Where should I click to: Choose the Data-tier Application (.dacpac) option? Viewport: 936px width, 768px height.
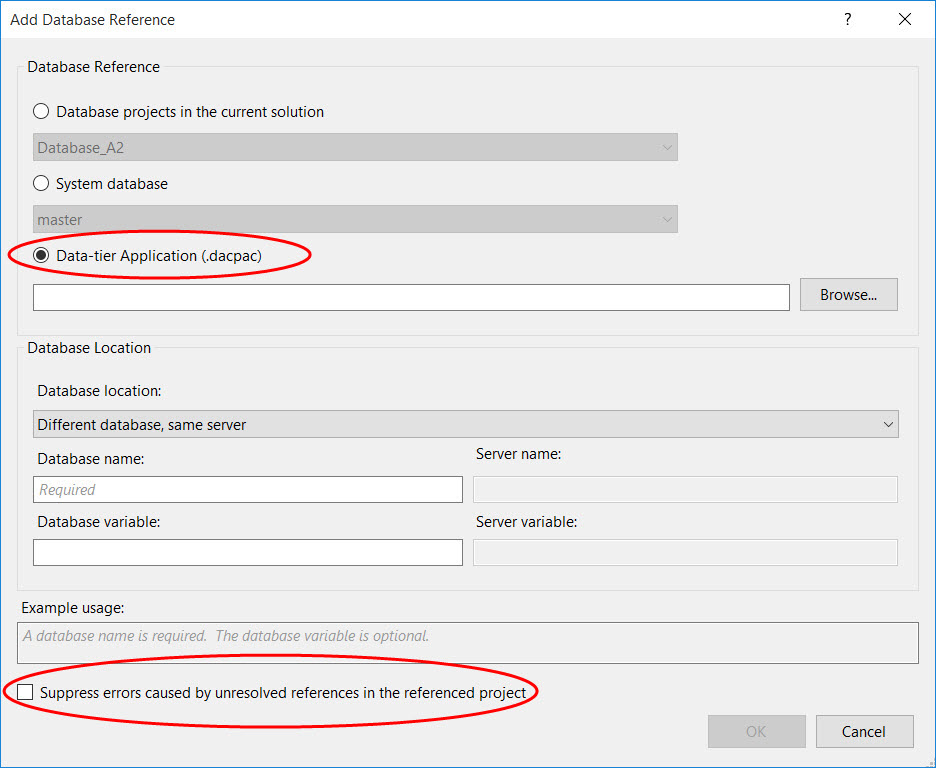pos(42,256)
